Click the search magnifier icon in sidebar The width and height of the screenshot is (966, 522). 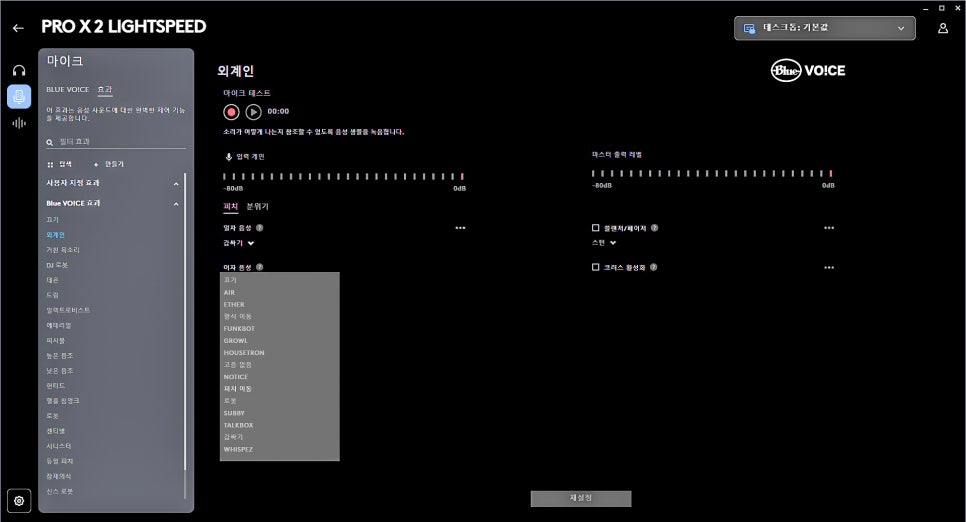[x=49, y=142]
